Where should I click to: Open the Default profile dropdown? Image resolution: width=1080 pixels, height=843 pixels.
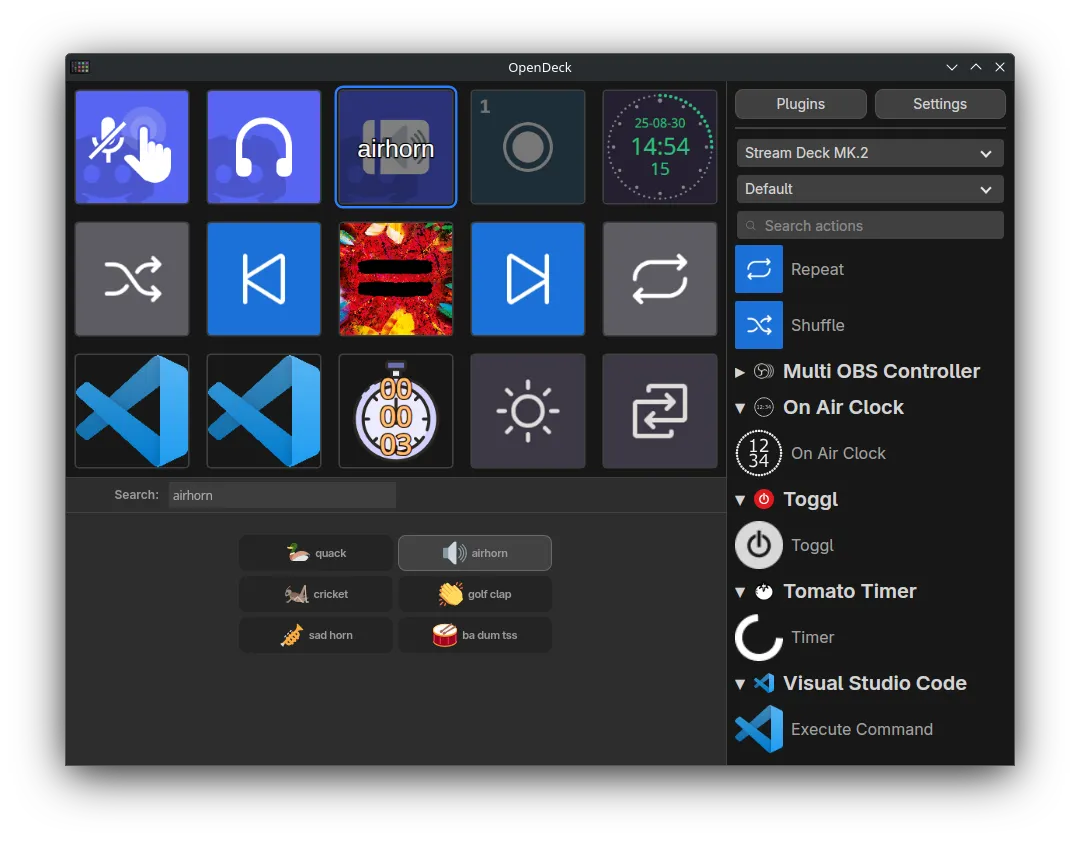869,189
